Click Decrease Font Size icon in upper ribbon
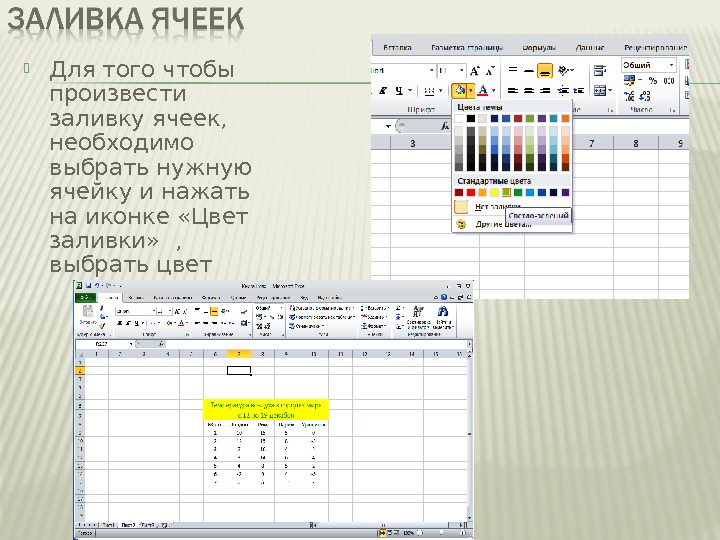This screenshot has height=540, width=720. (x=490, y=71)
